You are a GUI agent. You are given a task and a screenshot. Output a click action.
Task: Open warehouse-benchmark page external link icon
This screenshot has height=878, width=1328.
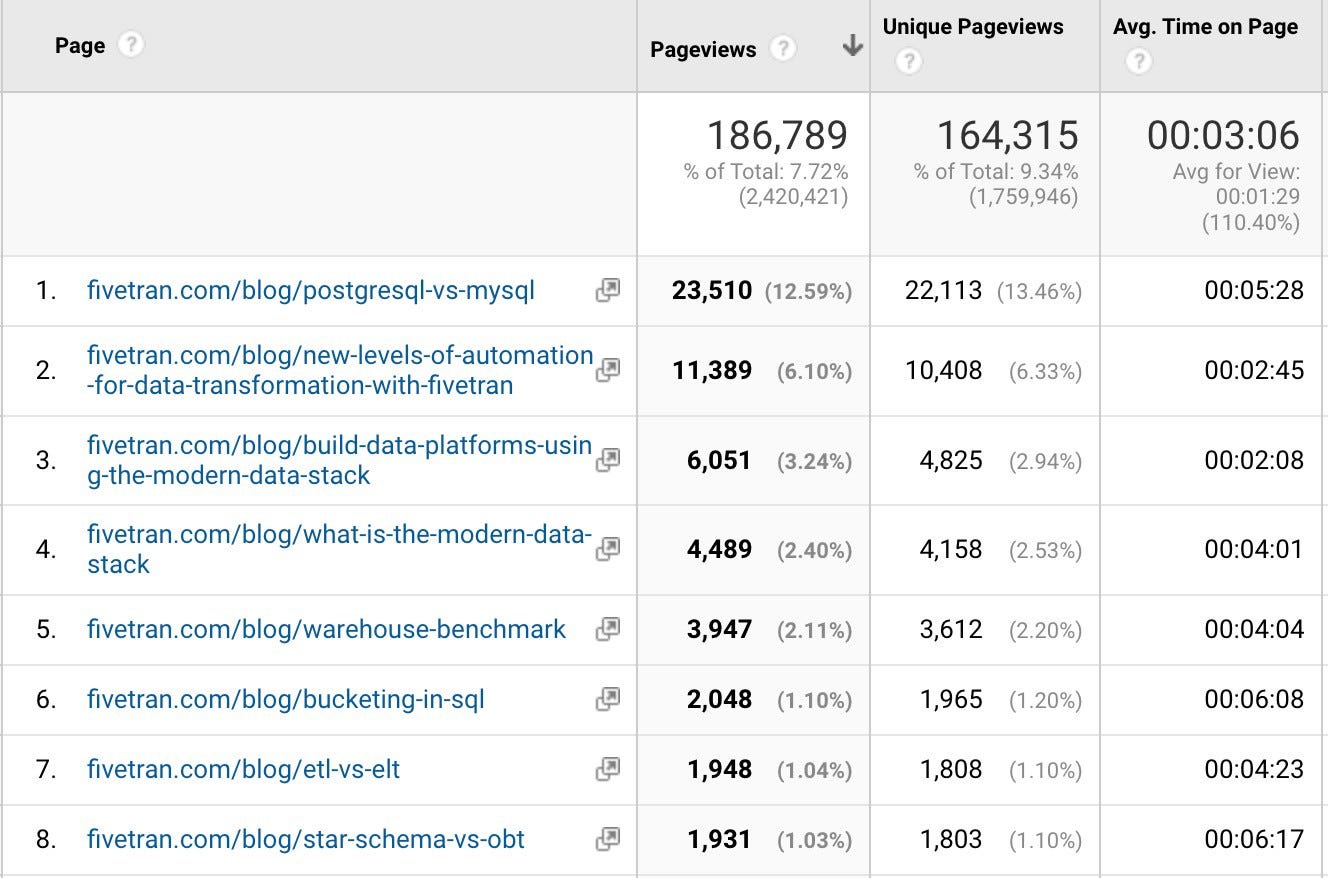click(x=607, y=629)
